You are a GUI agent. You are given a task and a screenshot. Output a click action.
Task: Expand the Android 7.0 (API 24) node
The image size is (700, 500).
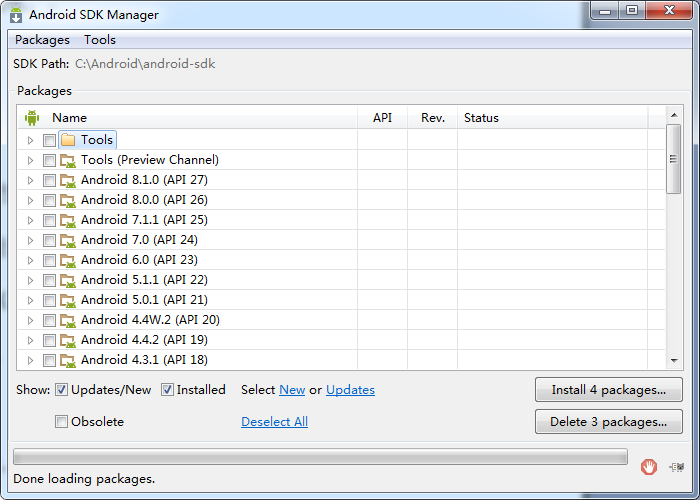[30, 240]
